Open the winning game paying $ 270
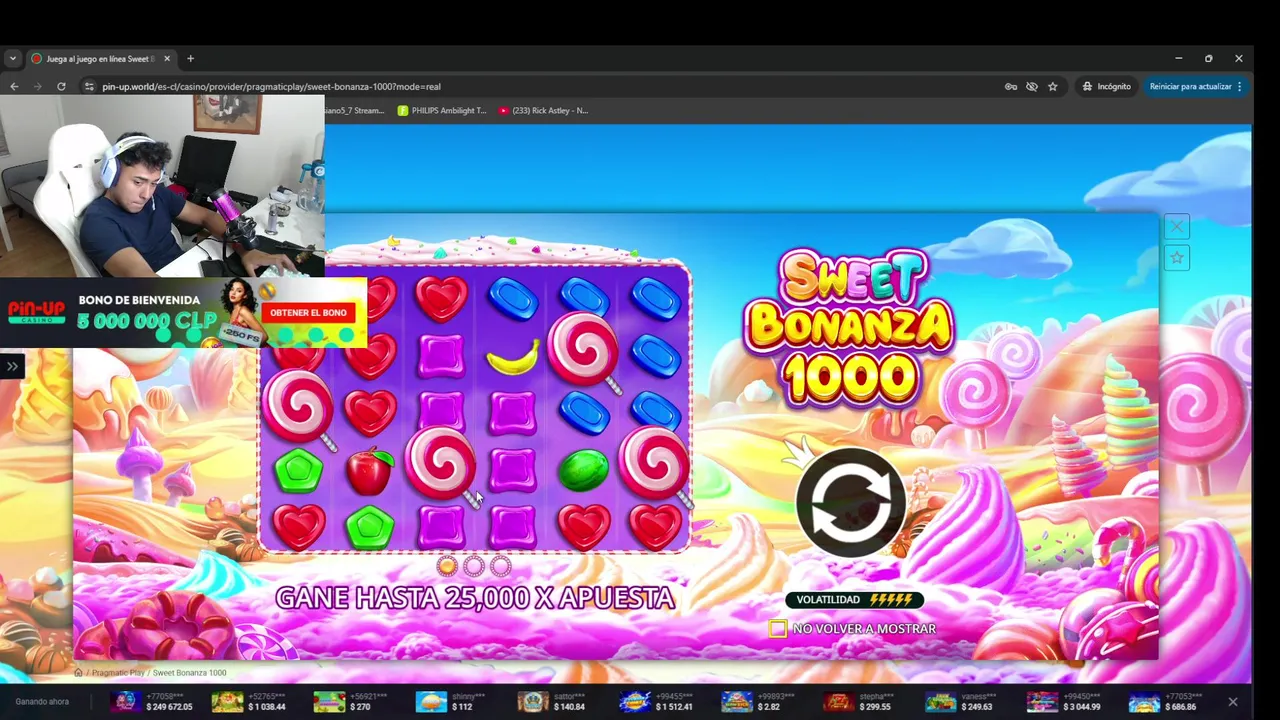1280x720 pixels. (x=351, y=702)
